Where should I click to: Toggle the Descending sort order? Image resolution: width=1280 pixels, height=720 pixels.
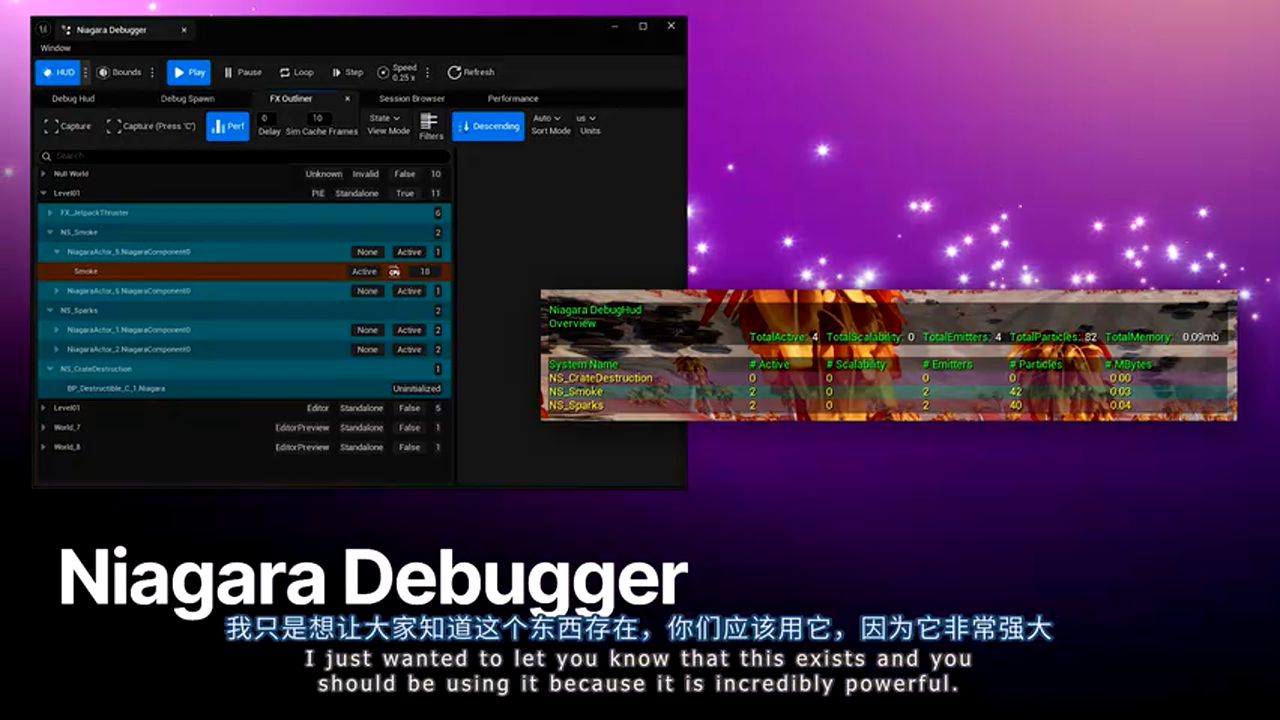pyautogui.click(x=488, y=126)
